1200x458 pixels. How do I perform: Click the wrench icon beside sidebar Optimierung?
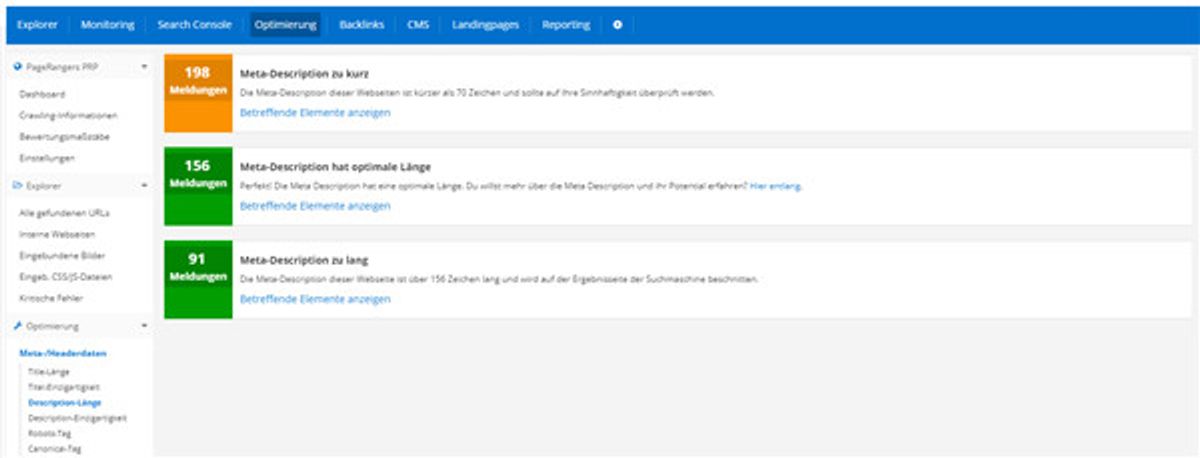pos(17,326)
